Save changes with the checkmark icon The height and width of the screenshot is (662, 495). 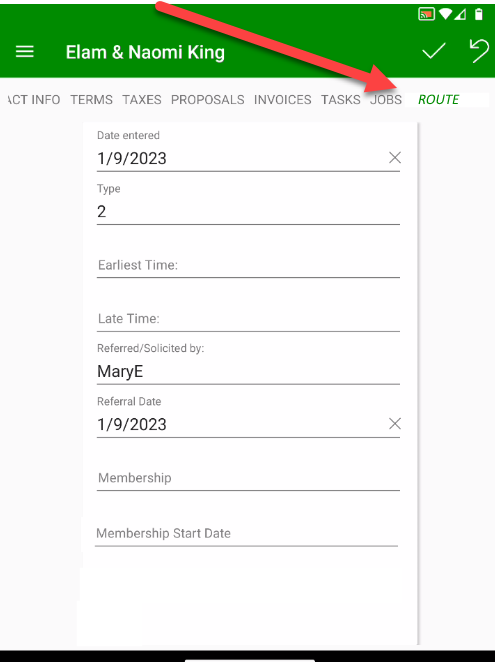coord(434,51)
